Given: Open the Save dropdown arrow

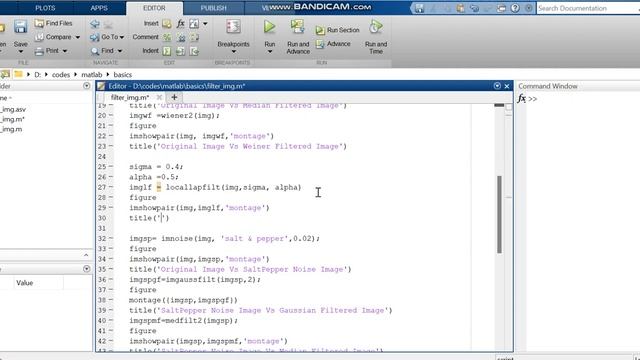Looking at the screenshot, I should click(x=20, y=51).
